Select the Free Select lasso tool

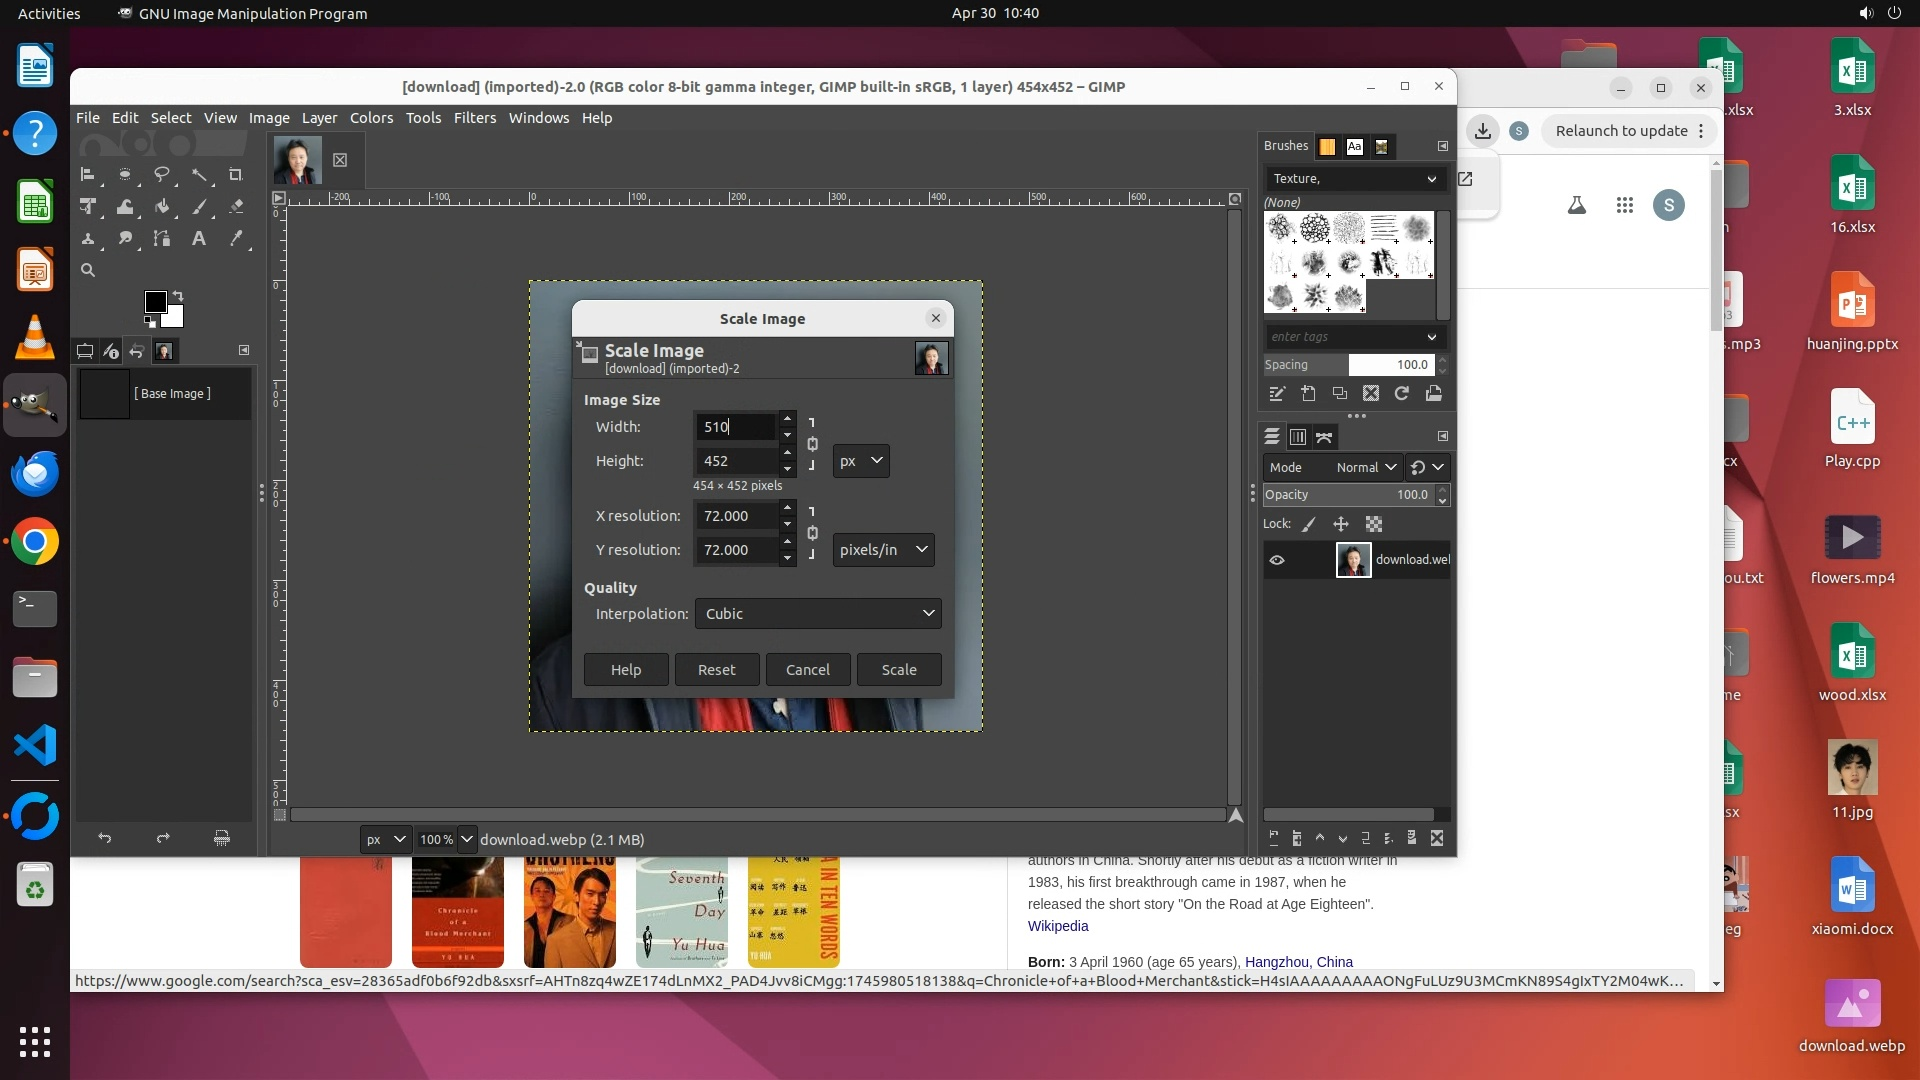pos(161,175)
